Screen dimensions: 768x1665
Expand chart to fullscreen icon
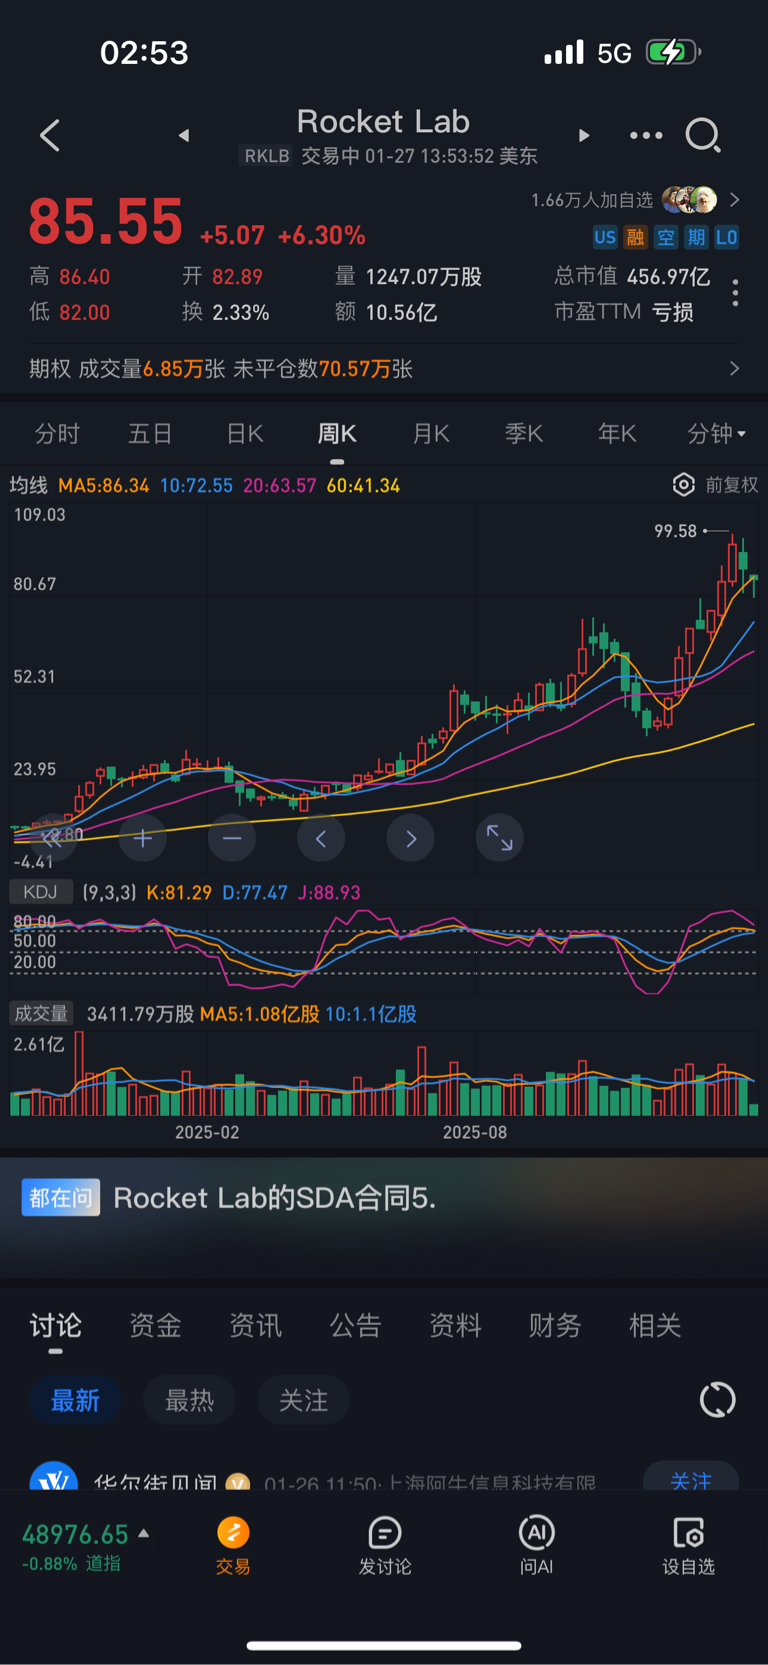[x=499, y=838]
